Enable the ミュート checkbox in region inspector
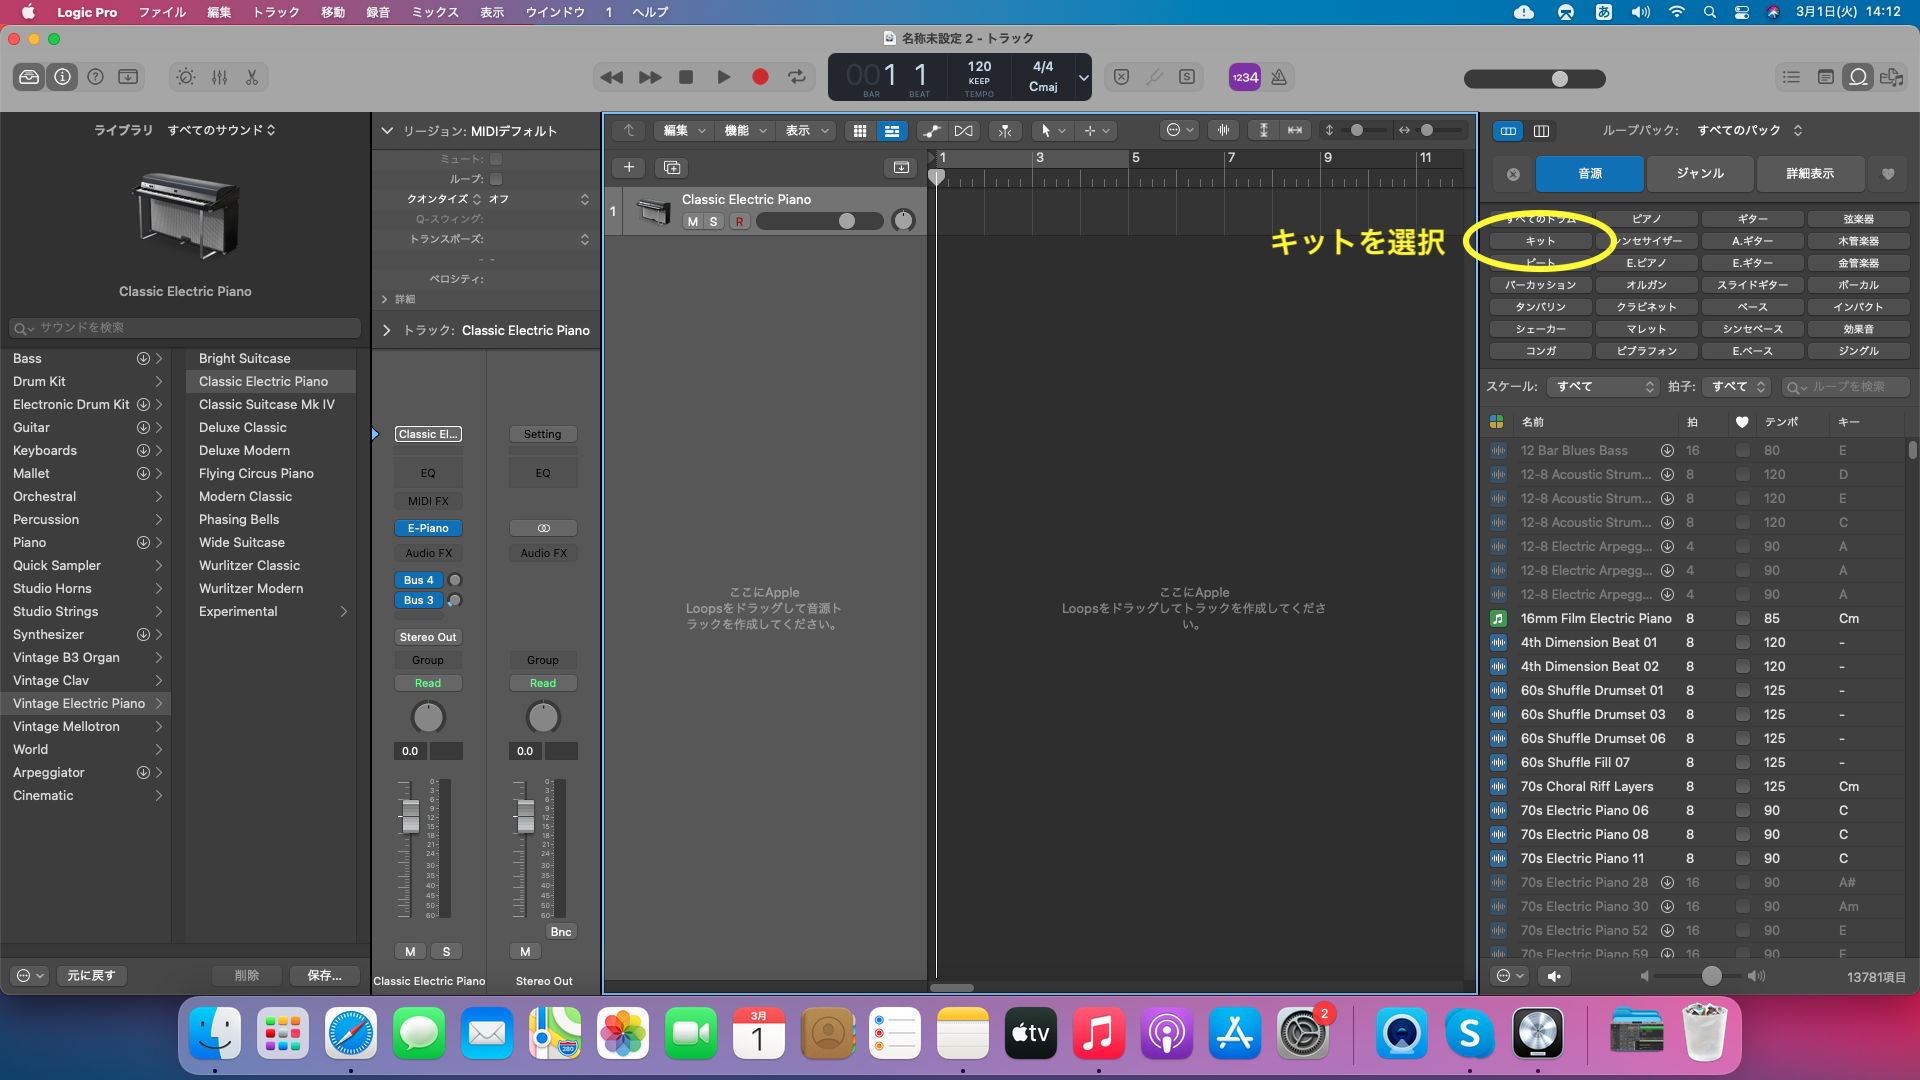1920x1080 pixels. click(496, 159)
